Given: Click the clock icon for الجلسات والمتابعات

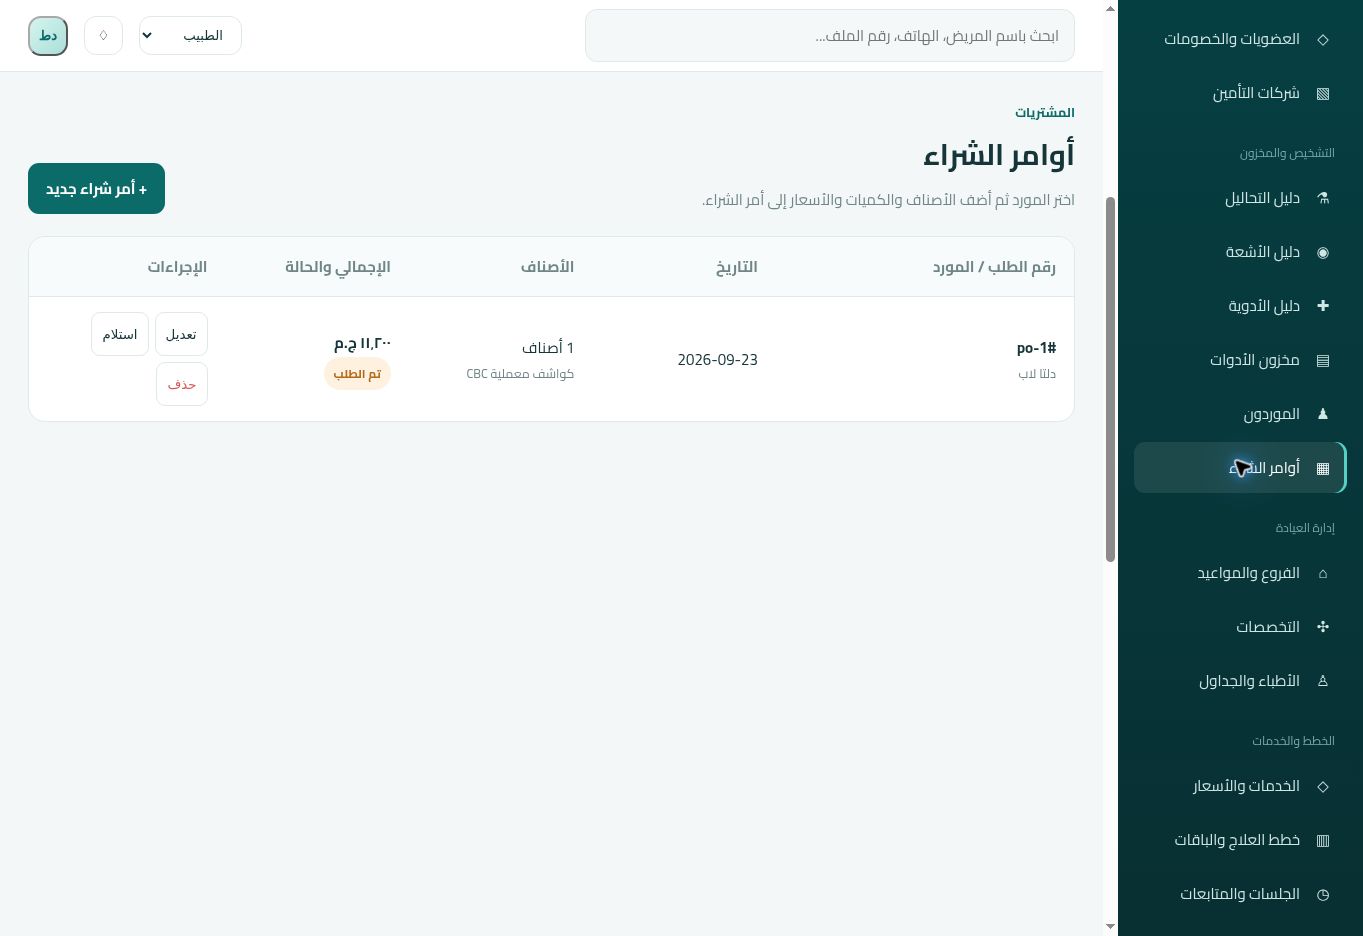Looking at the screenshot, I should (x=1323, y=894).
